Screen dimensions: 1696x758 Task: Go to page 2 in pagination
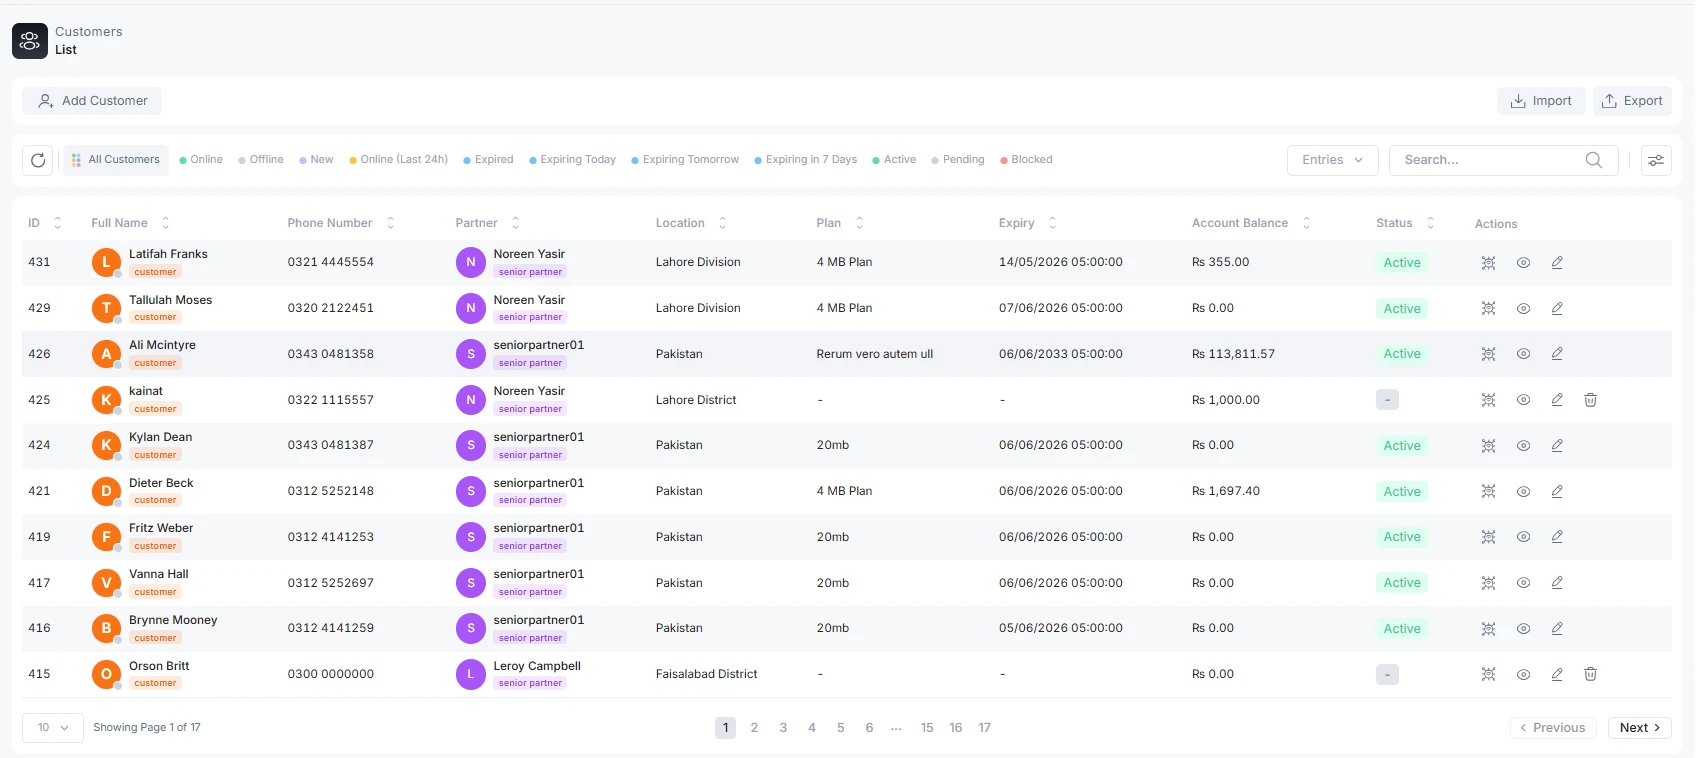pos(754,728)
